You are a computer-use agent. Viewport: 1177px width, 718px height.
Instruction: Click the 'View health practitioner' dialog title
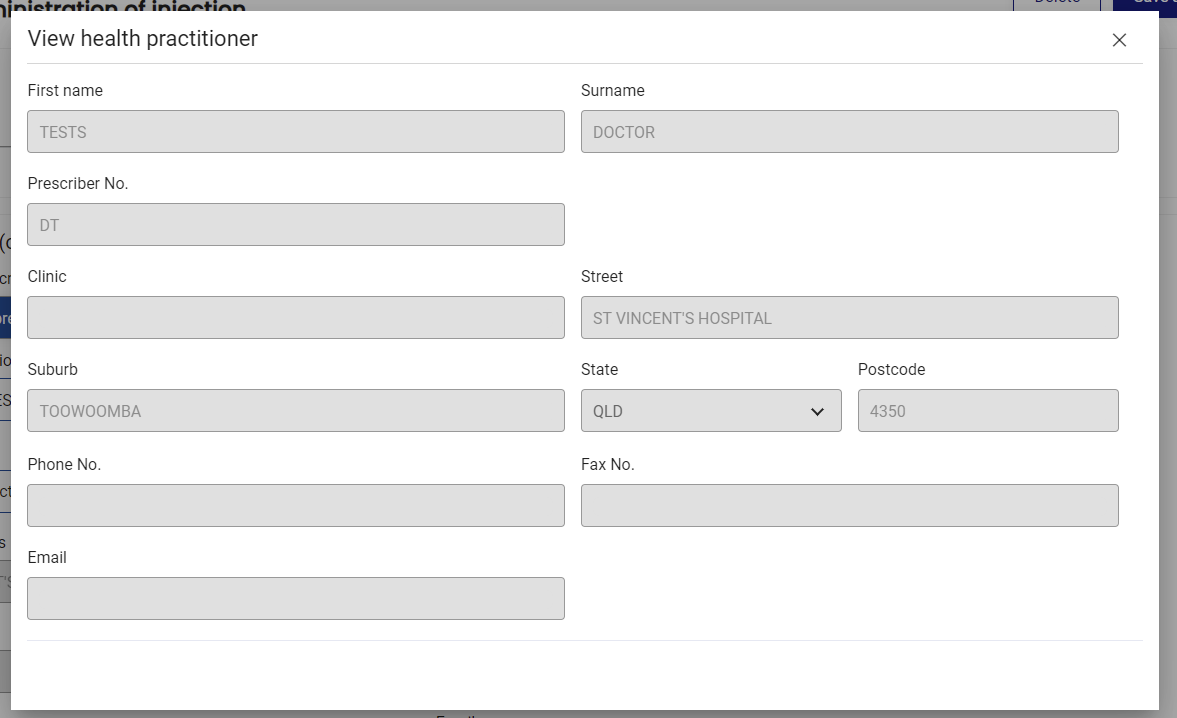tap(143, 39)
